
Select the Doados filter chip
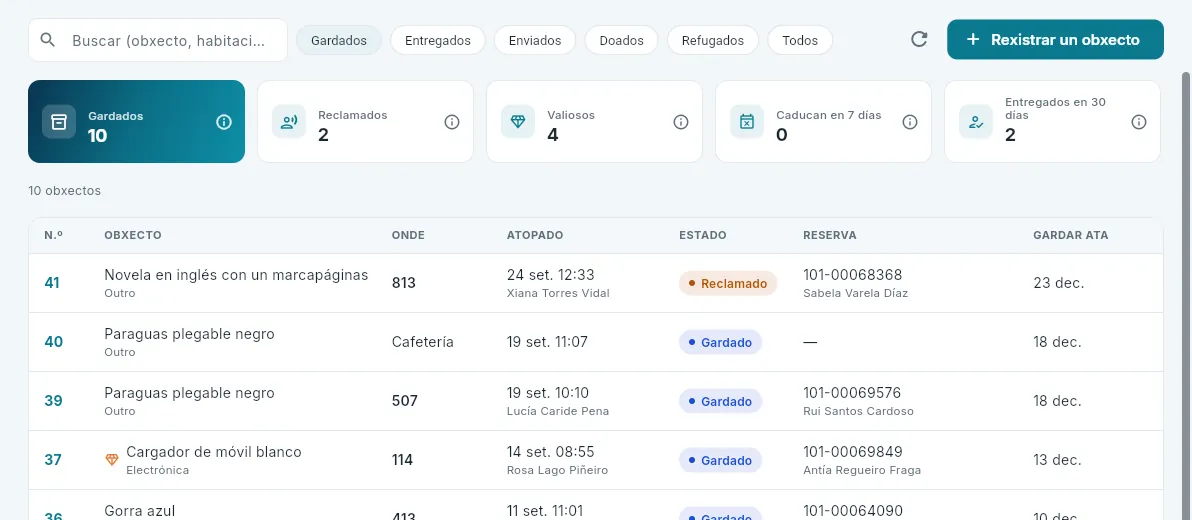(621, 40)
